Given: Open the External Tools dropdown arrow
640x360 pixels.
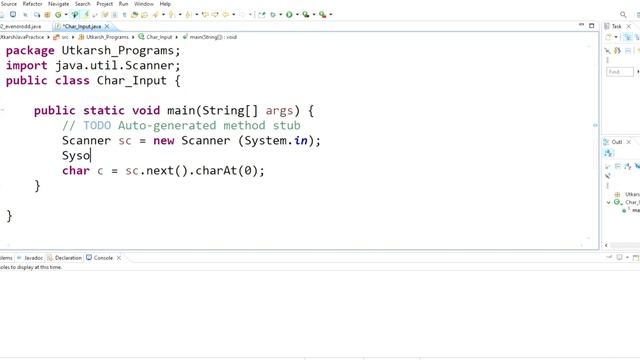Looking at the screenshot, I should 331,15.
